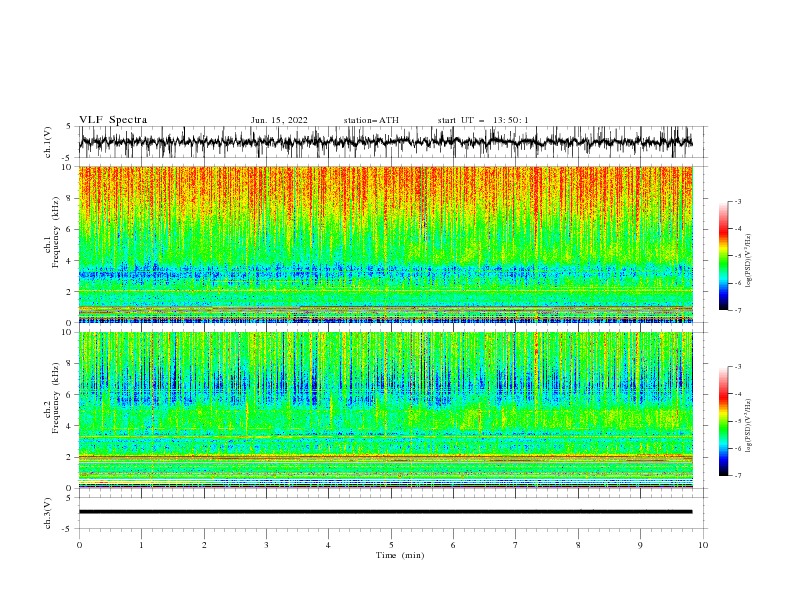Select the date 'Jun. 15, 2022'
This screenshot has height=612, width=792.
point(279,120)
